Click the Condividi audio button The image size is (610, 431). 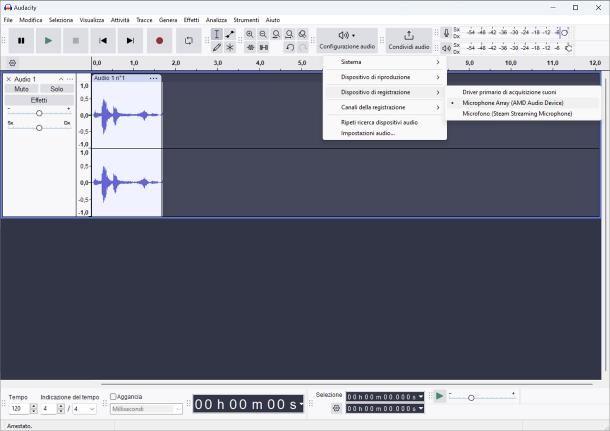click(x=409, y=40)
